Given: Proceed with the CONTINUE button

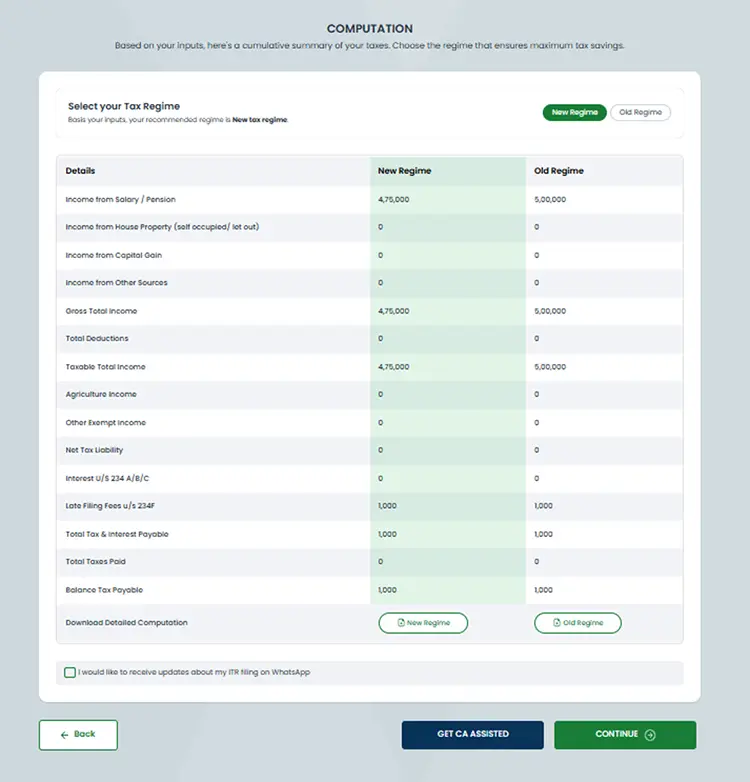Looking at the screenshot, I should tap(625, 735).
